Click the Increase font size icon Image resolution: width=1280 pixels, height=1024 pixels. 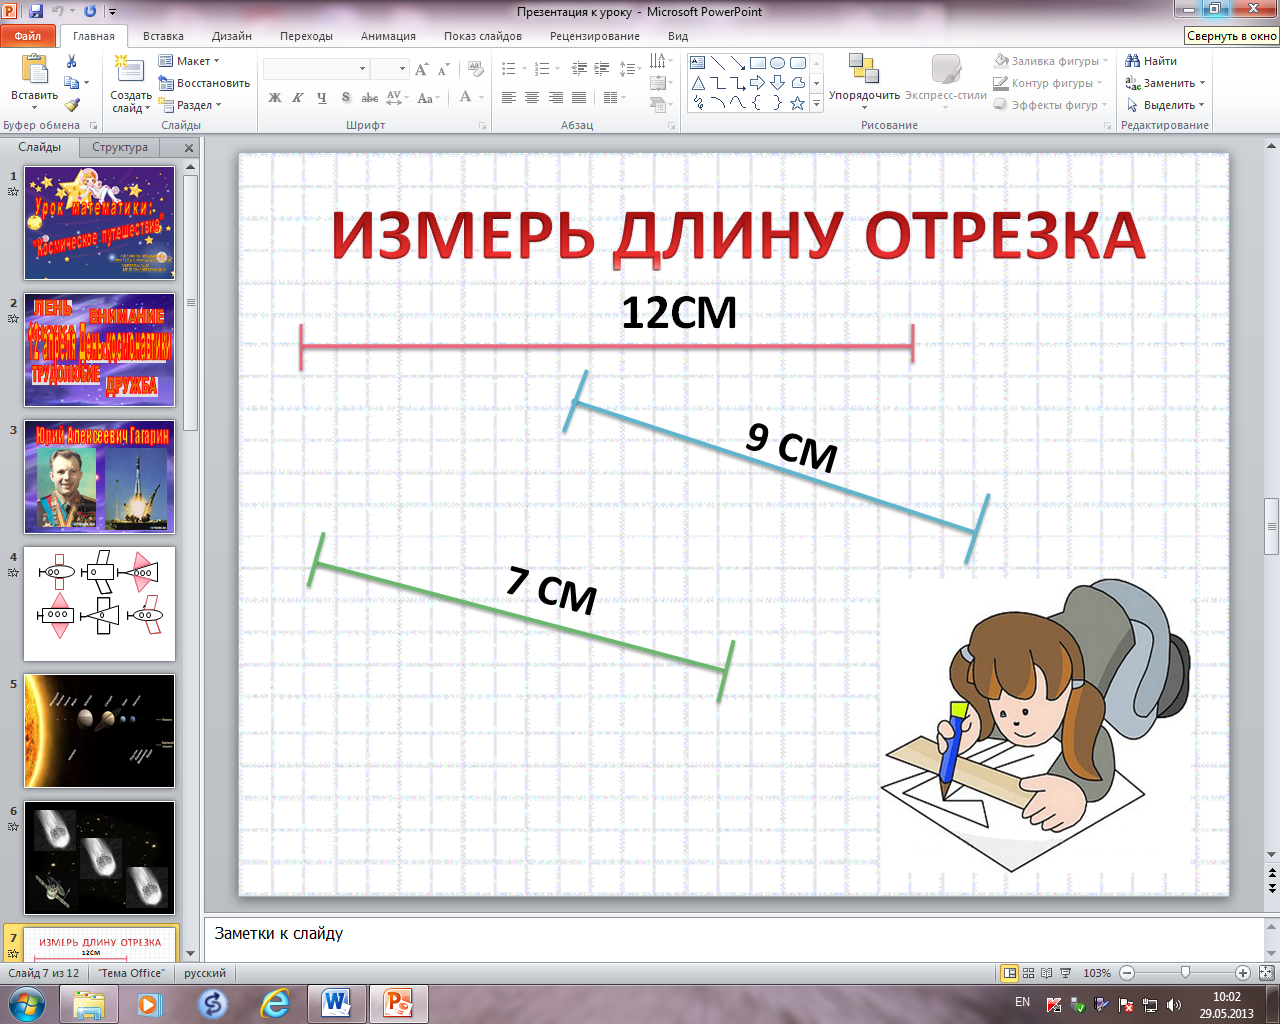coord(421,69)
